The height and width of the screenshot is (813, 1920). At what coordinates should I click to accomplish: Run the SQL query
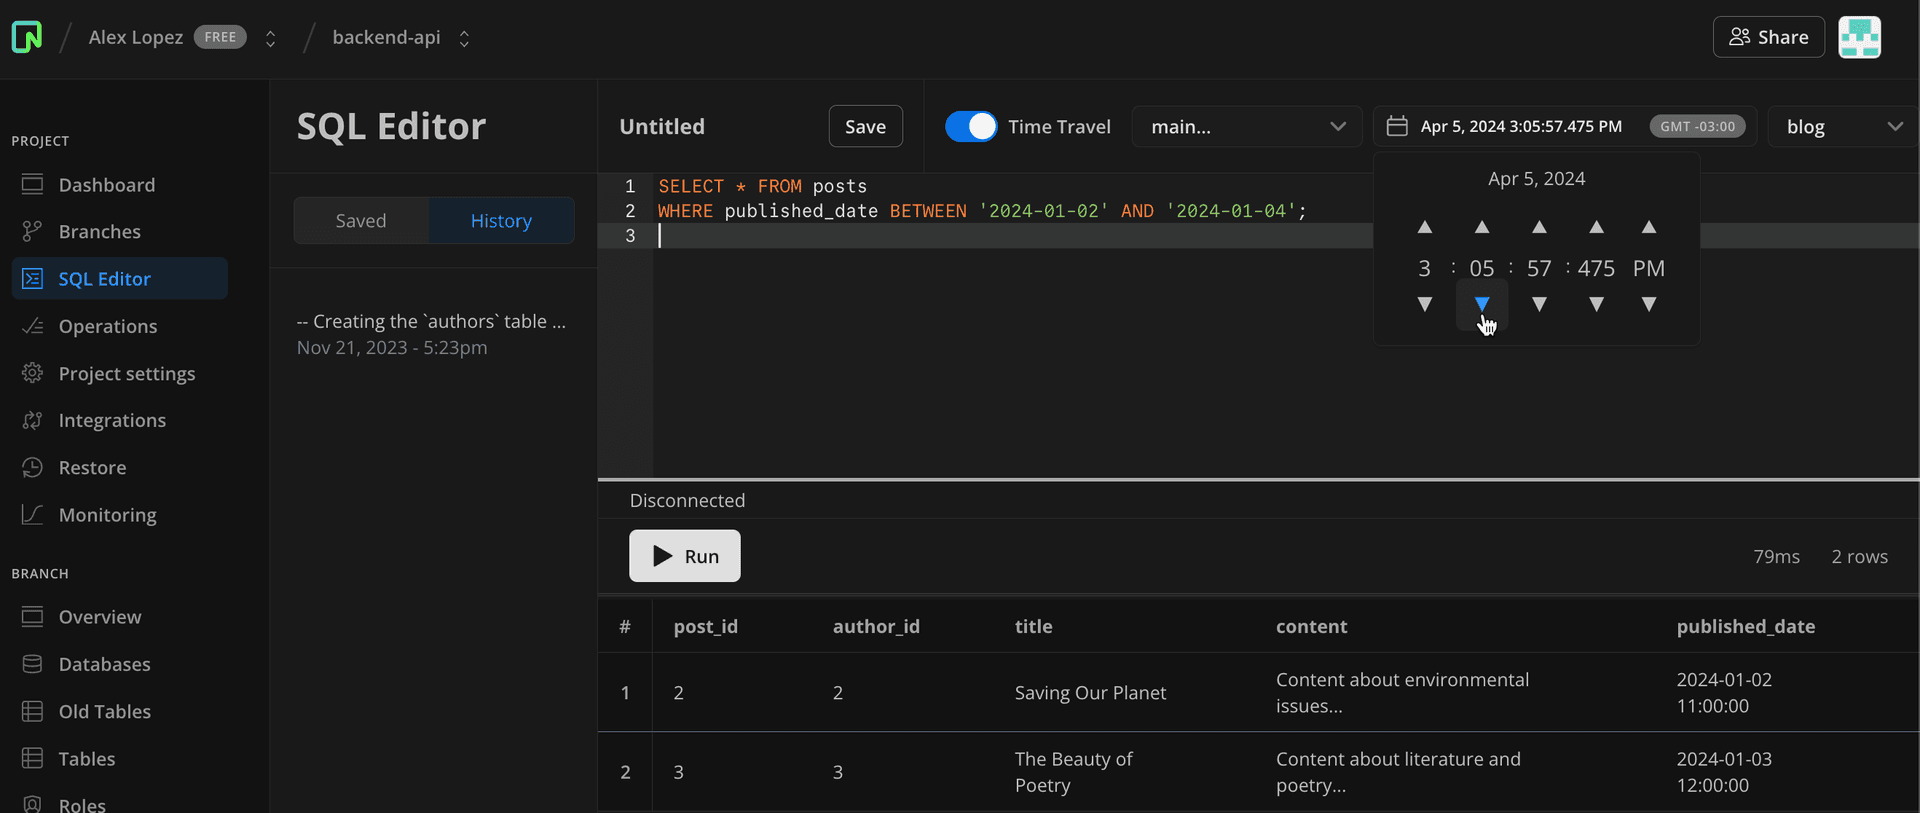click(x=685, y=556)
